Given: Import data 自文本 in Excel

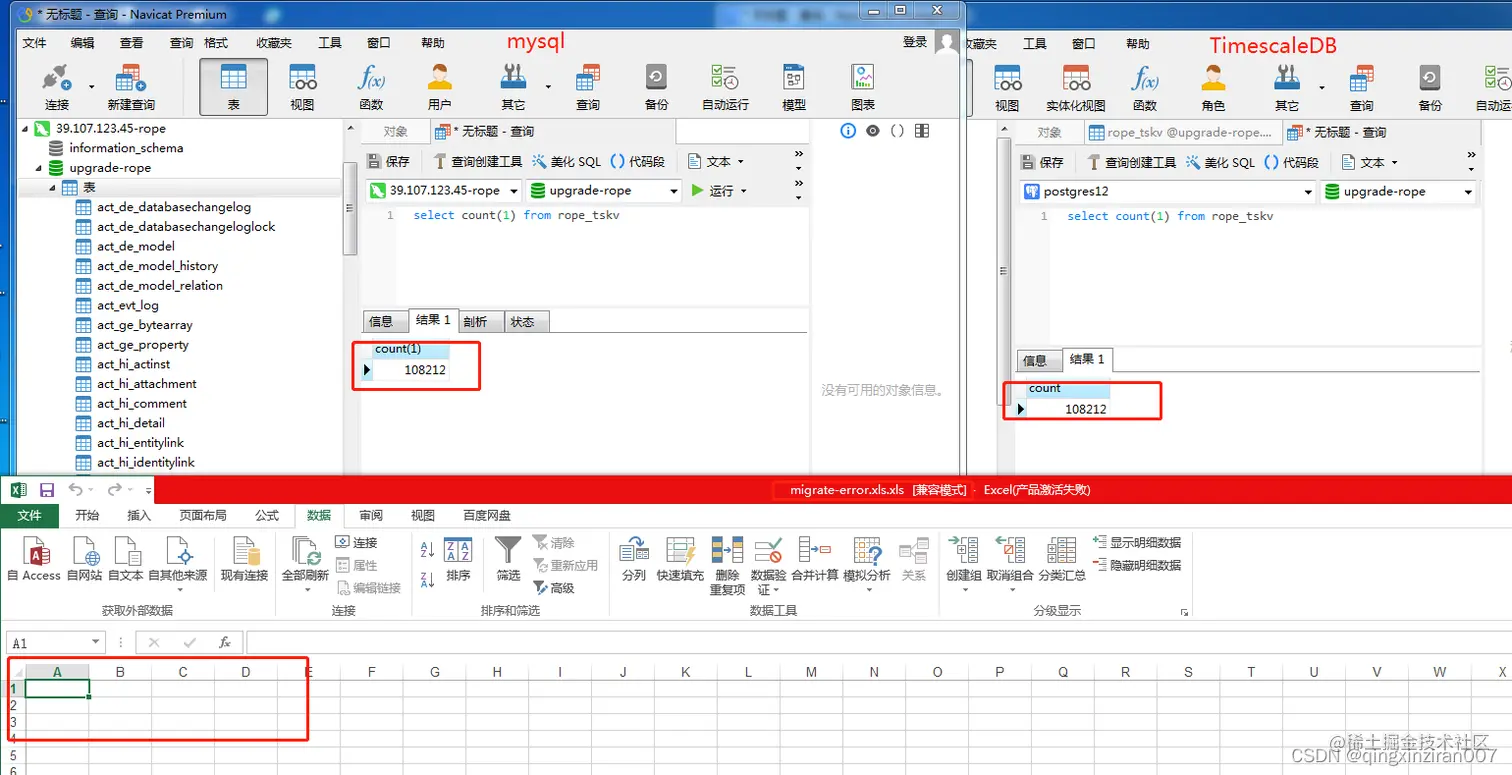Looking at the screenshot, I should tap(126, 560).
